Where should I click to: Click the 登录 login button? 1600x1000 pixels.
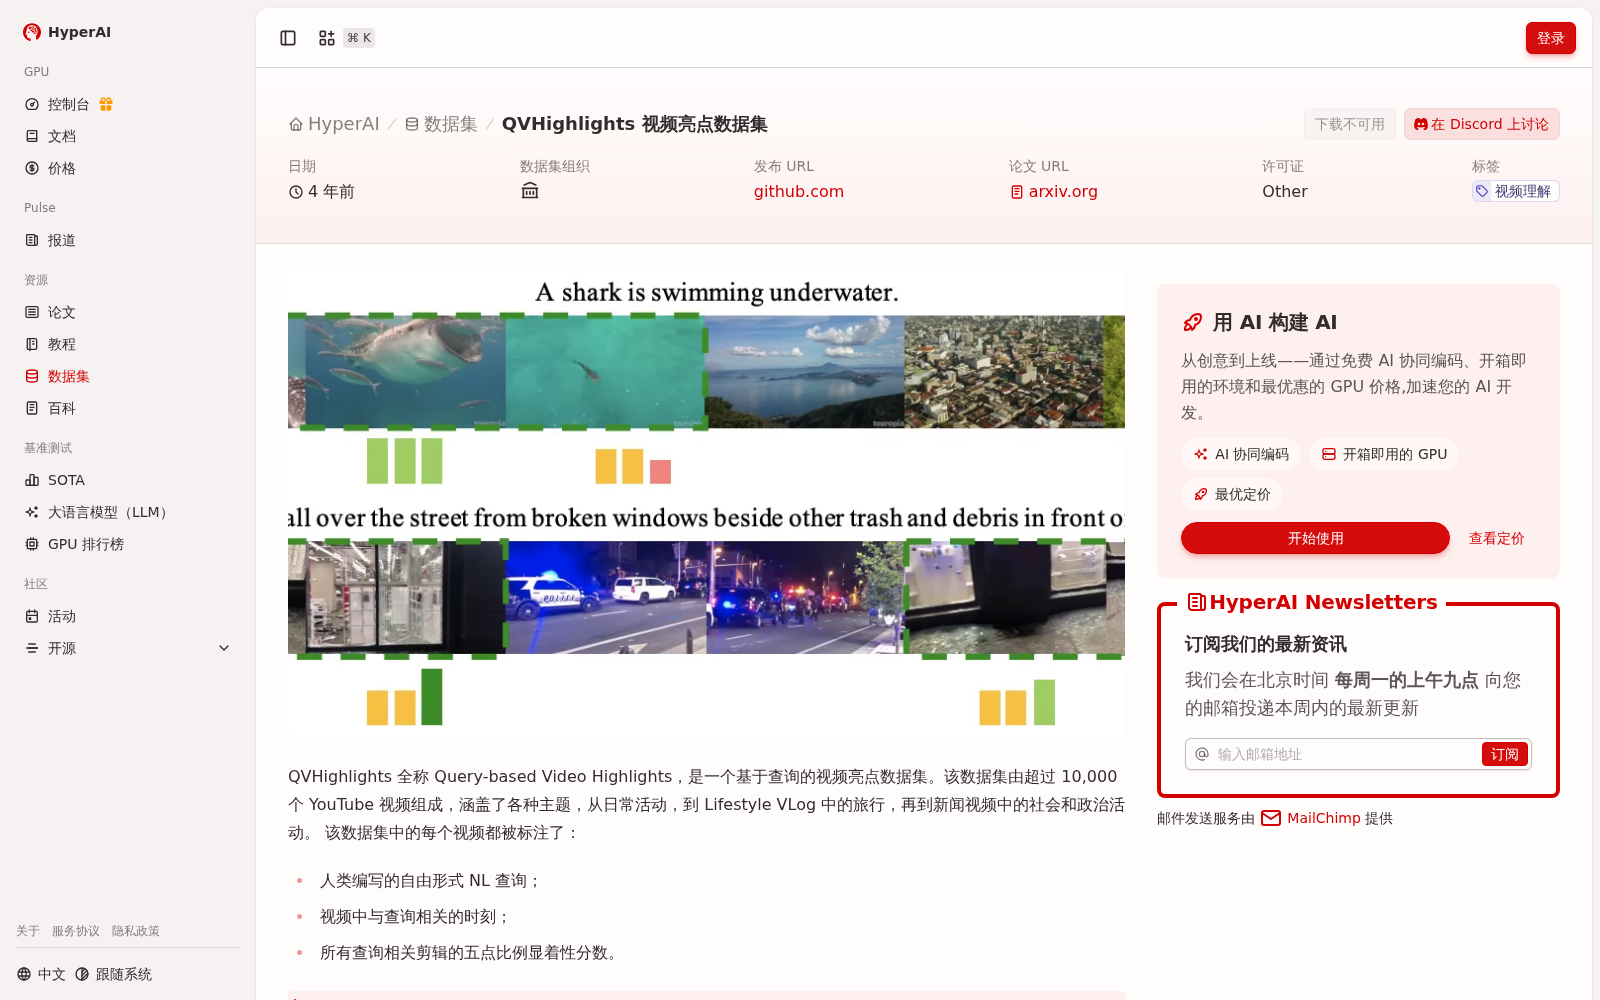(1550, 38)
